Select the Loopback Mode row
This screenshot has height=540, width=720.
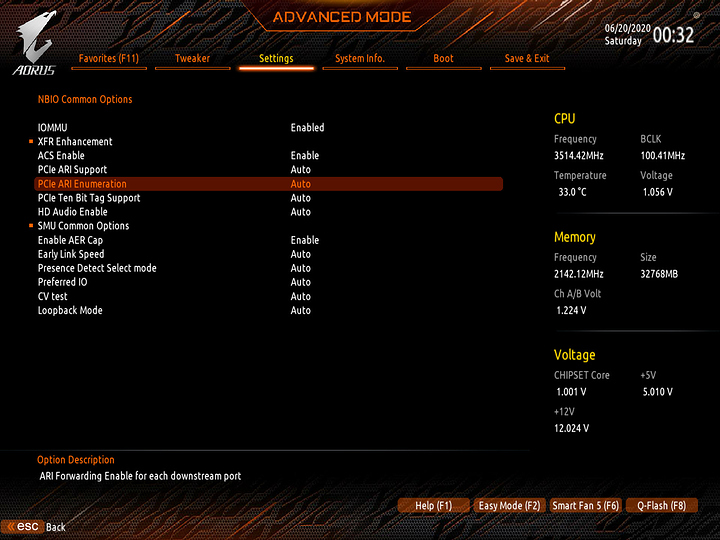pos(70,310)
